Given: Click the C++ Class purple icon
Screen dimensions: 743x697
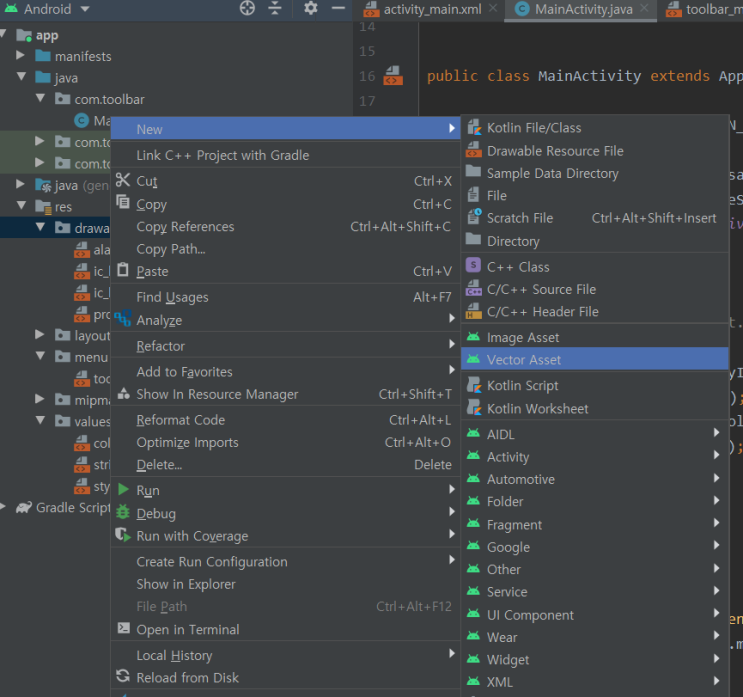Looking at the screenshot, I should tap(473, 265).
